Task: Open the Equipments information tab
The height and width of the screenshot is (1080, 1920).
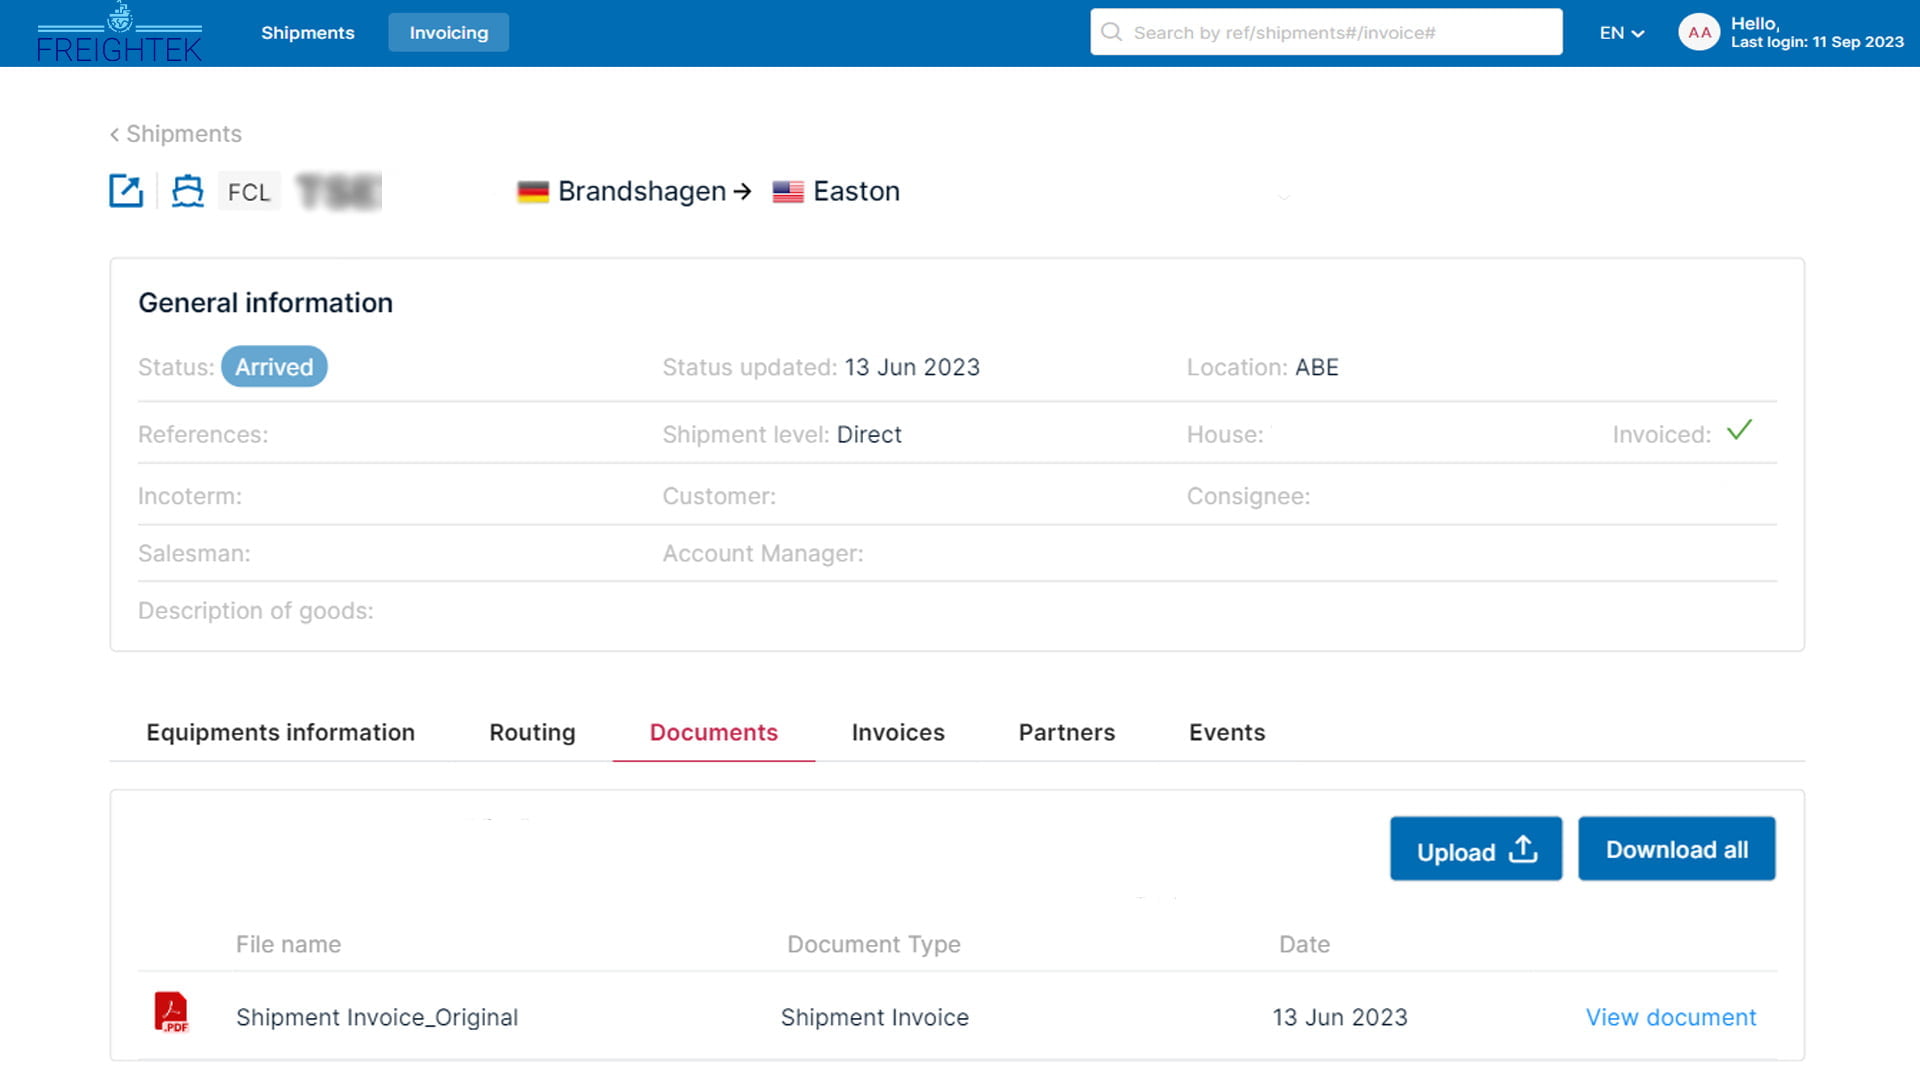Action: click(x=280, y=733)
